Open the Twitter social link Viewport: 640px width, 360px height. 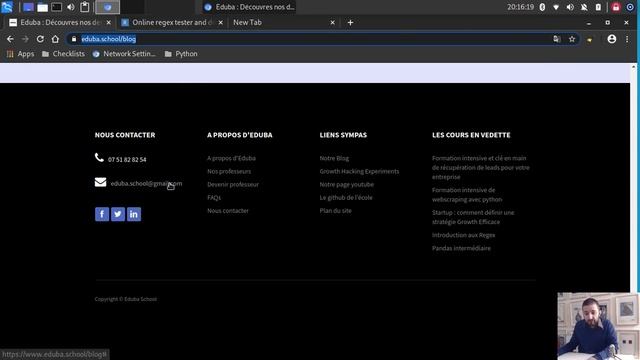[118, 214]
